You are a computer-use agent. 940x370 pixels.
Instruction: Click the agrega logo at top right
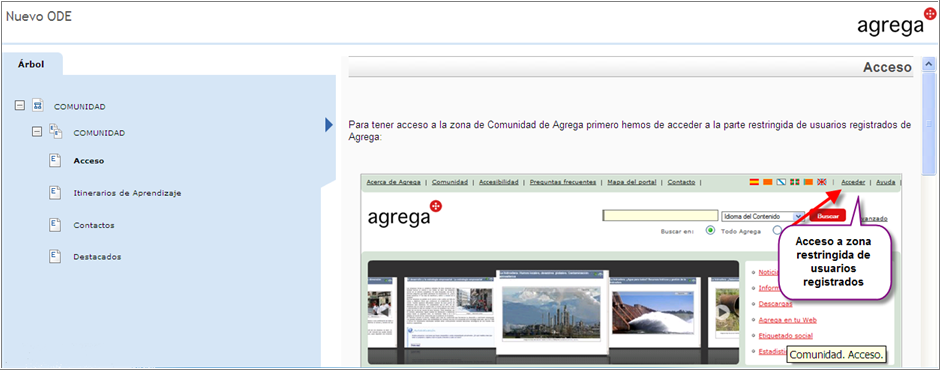click(896, 23)
